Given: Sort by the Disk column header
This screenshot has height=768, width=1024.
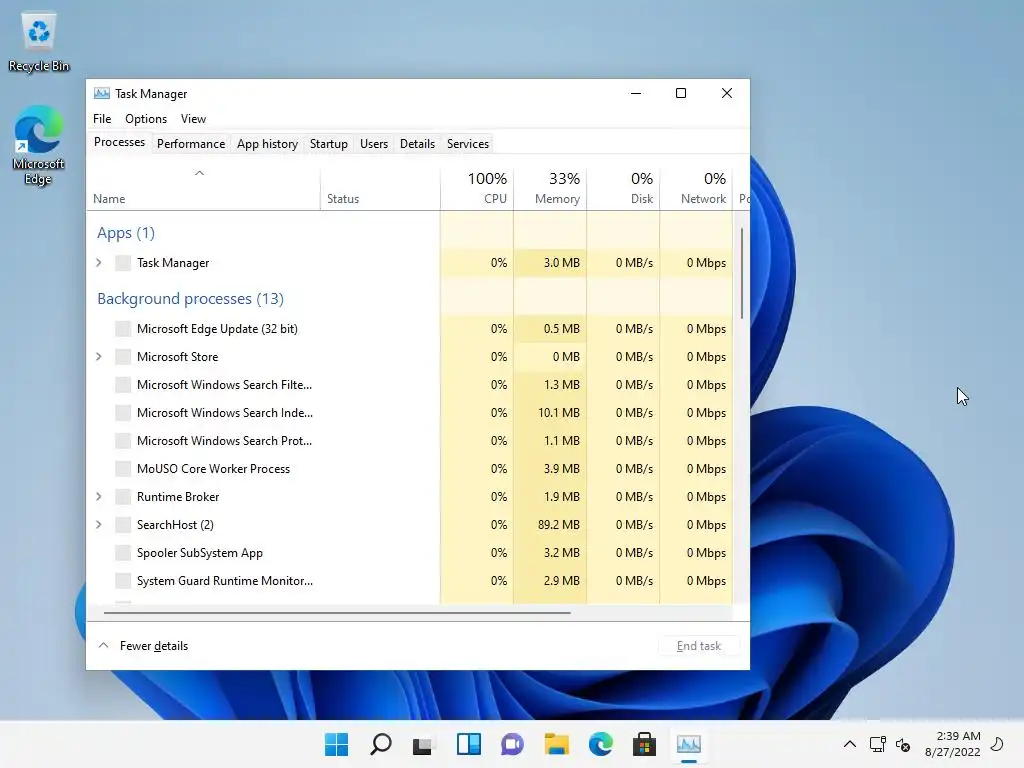Looking at the screenshot, I should 623,189.
